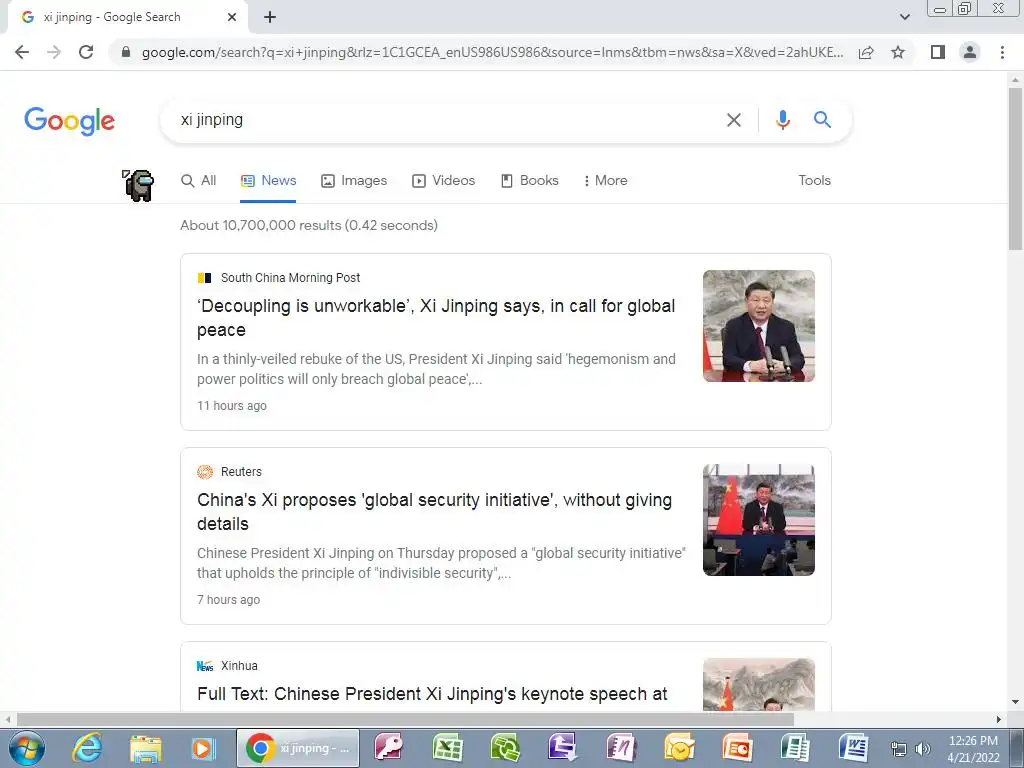The image size is (1024, 768).
Task: Click the padlock site info icon
Action: pos(126,52)
